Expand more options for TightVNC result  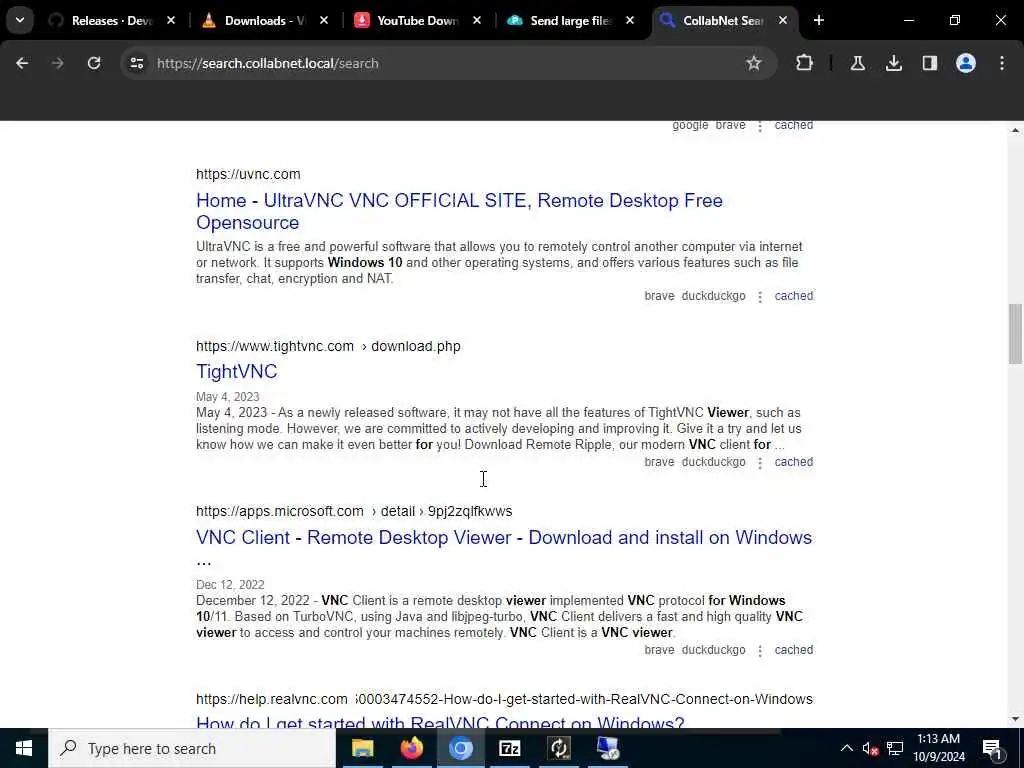pos(760,462)
